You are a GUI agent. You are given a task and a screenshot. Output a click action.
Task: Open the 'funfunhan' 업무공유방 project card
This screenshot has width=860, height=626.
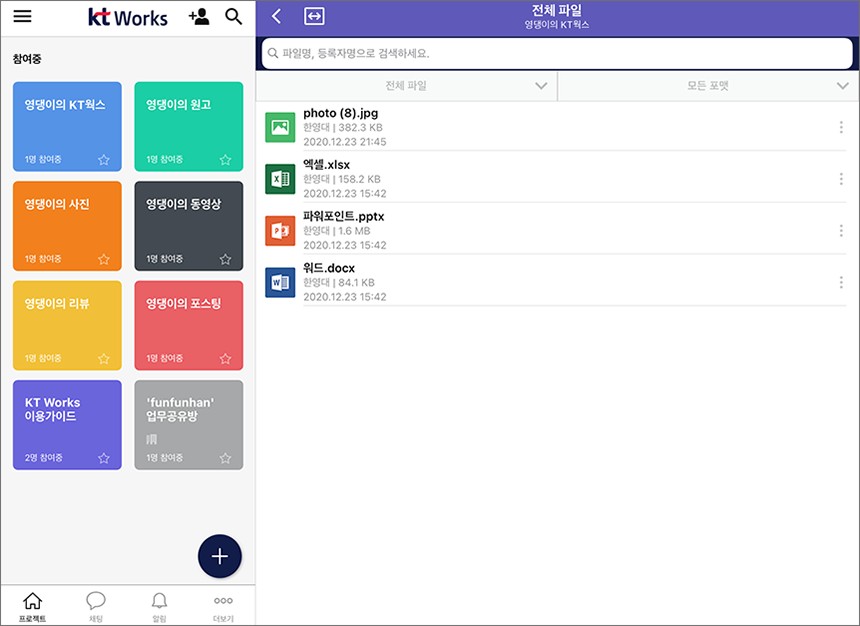tap(189, 425)
